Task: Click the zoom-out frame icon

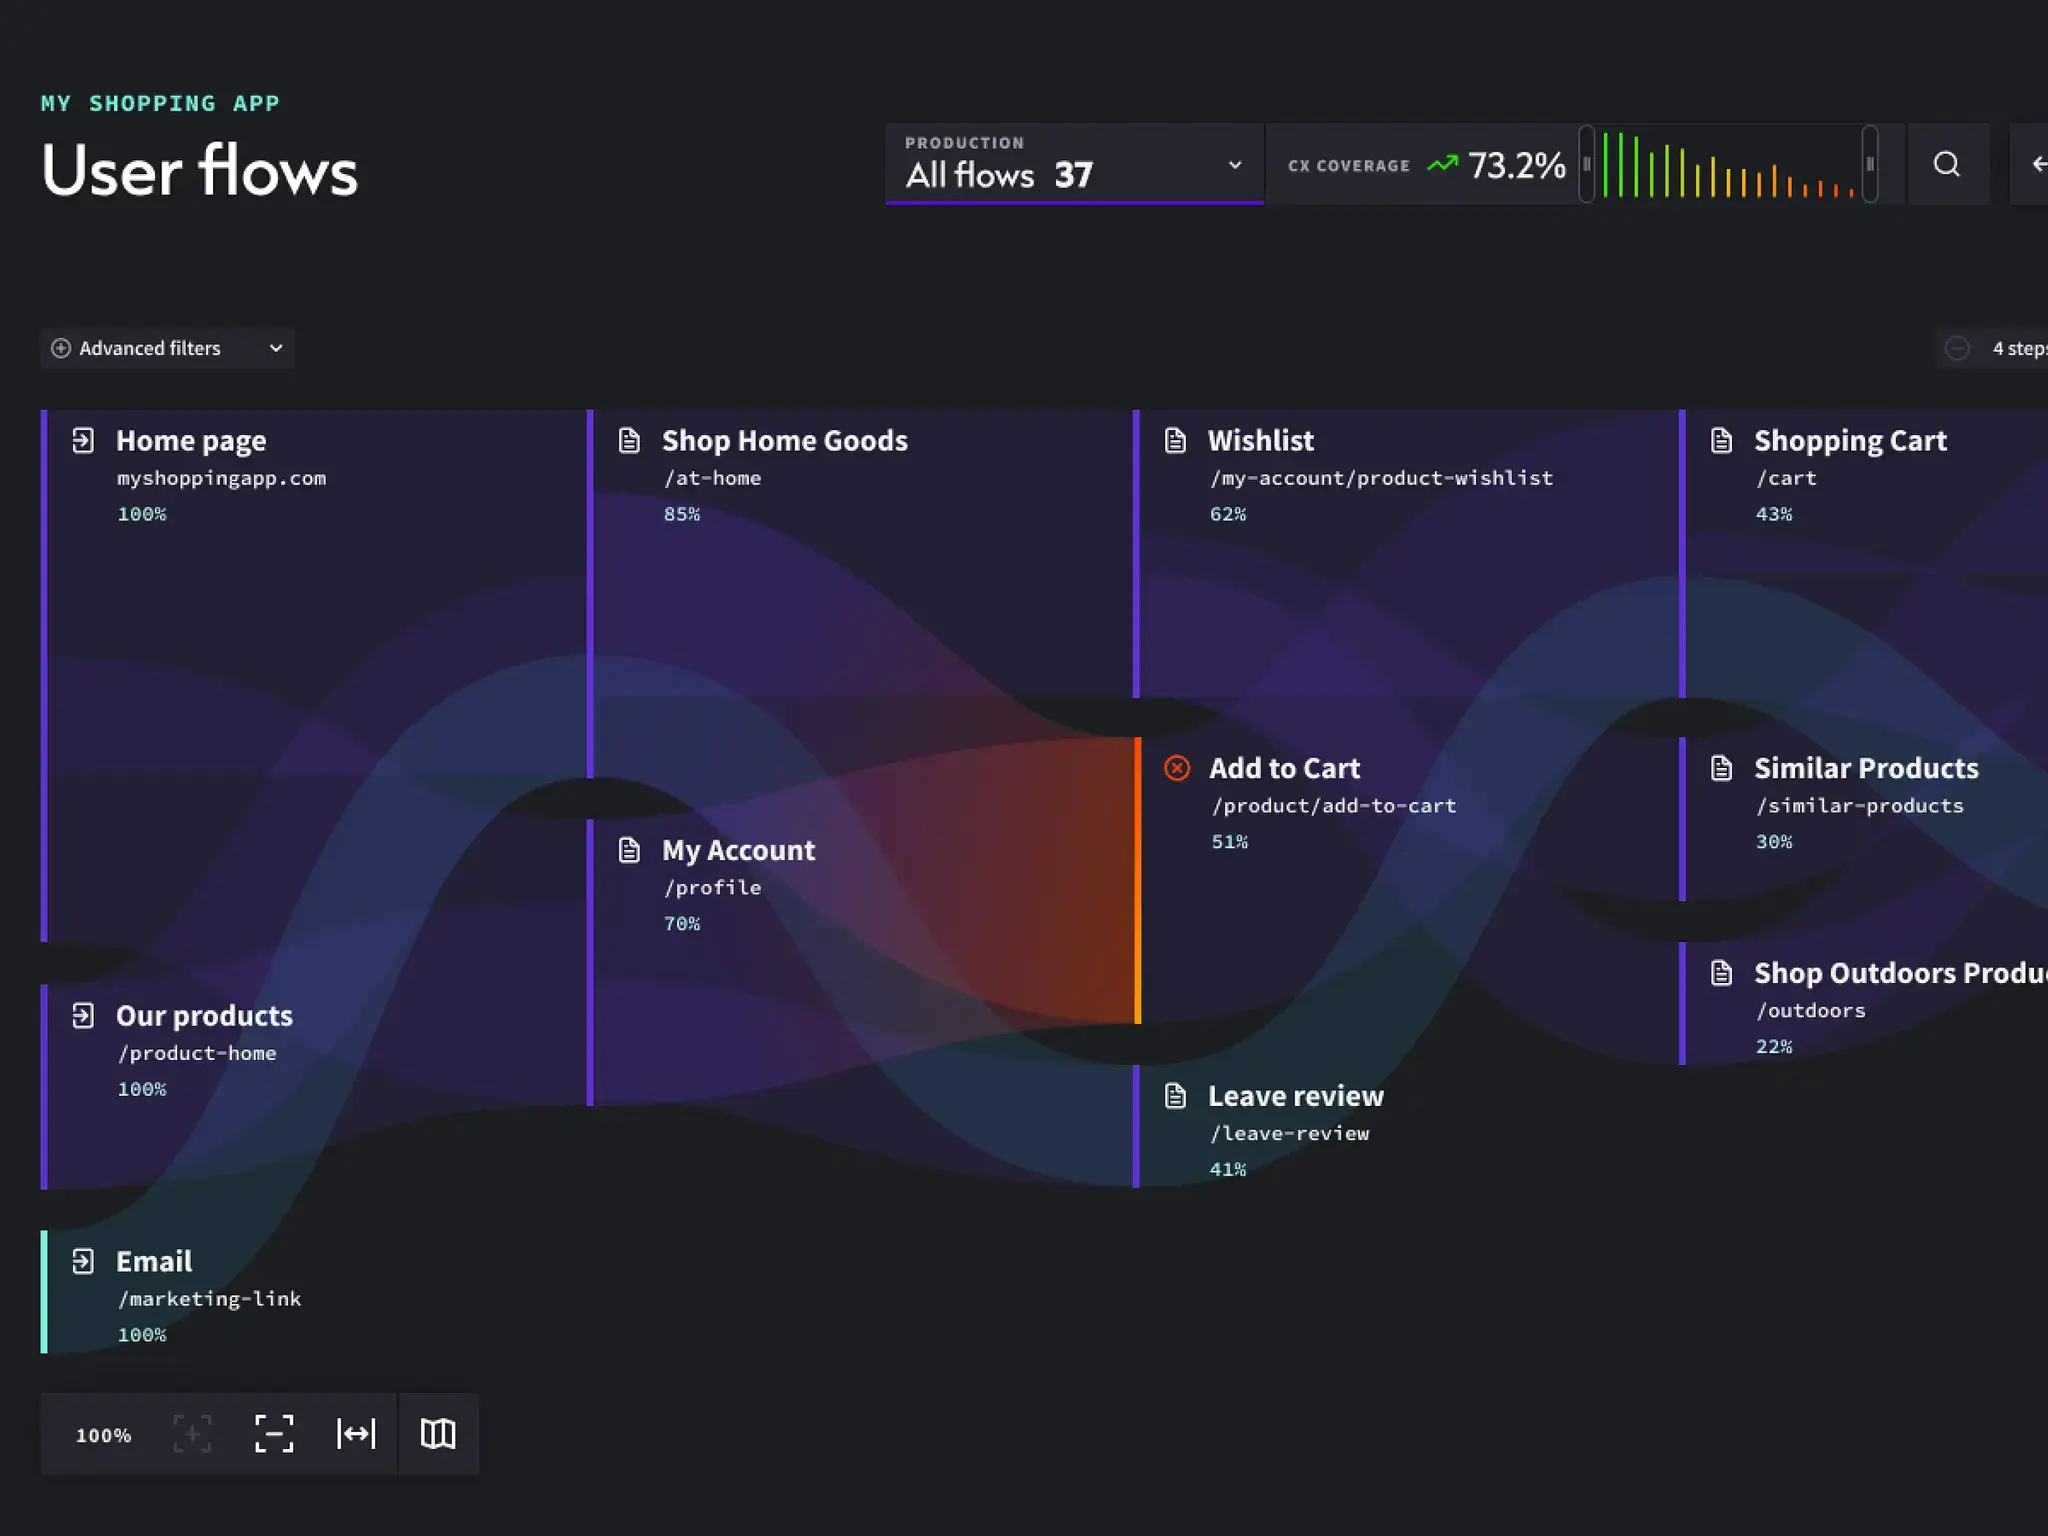Action: (274, 1433)
